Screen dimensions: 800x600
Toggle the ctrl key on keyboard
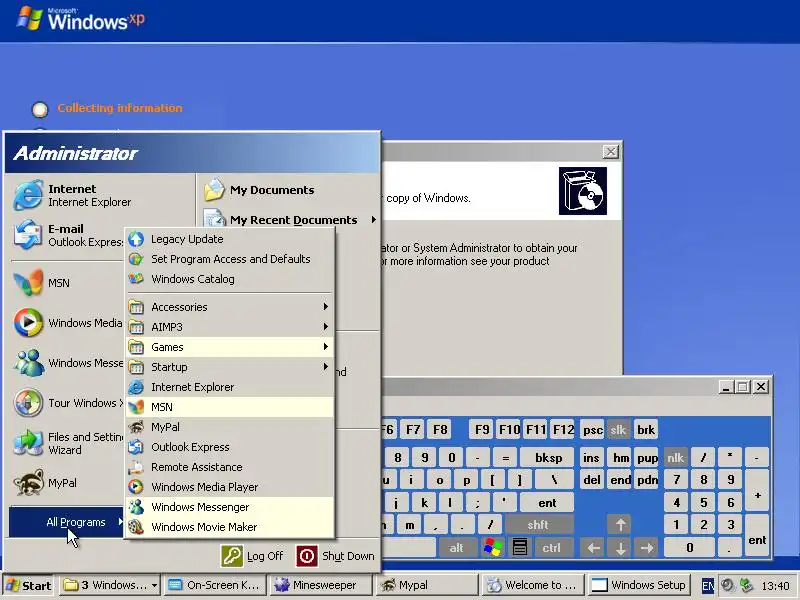[551, 547]
